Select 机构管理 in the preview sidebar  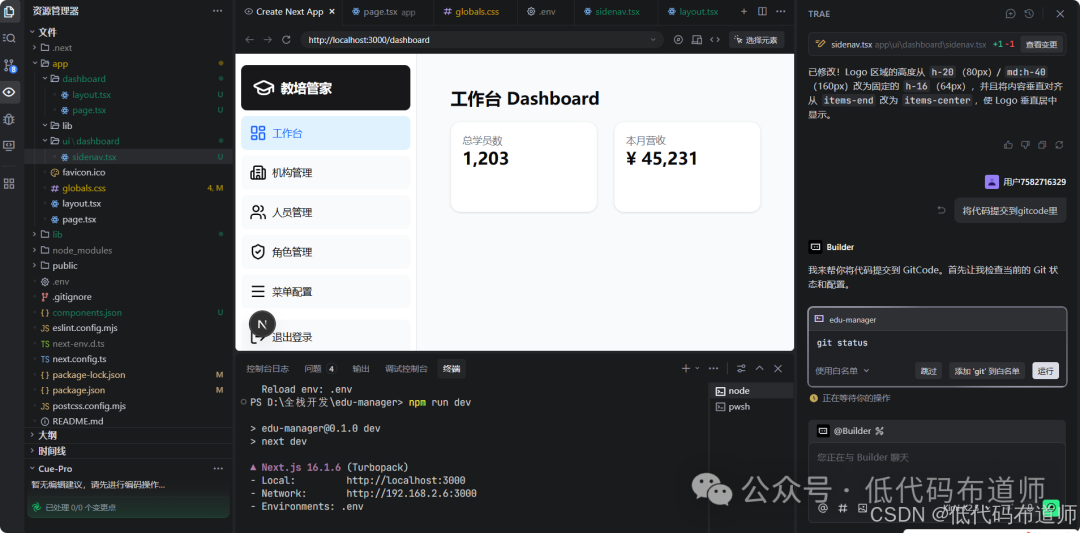[292, 173]
